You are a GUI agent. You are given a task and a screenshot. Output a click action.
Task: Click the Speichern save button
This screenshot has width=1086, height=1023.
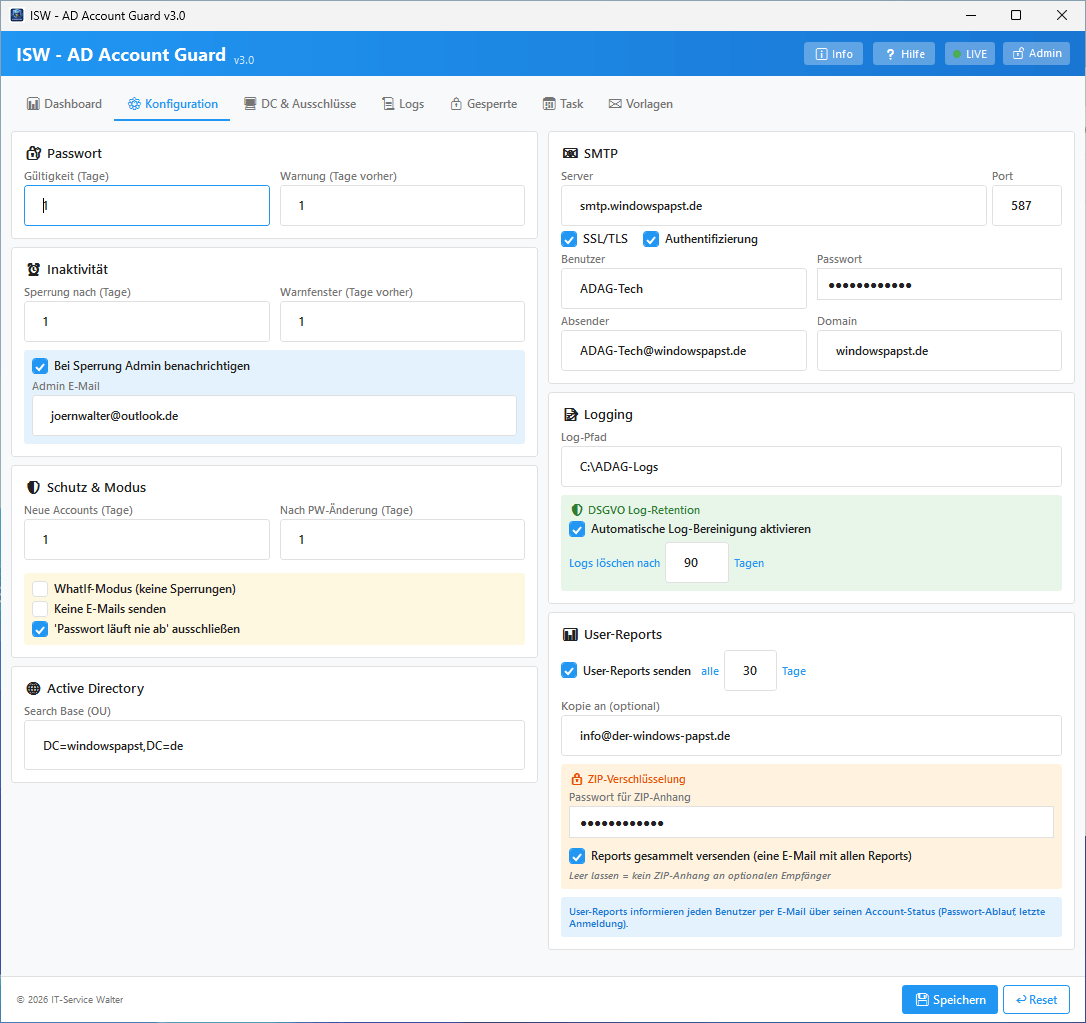(949, 1000)
